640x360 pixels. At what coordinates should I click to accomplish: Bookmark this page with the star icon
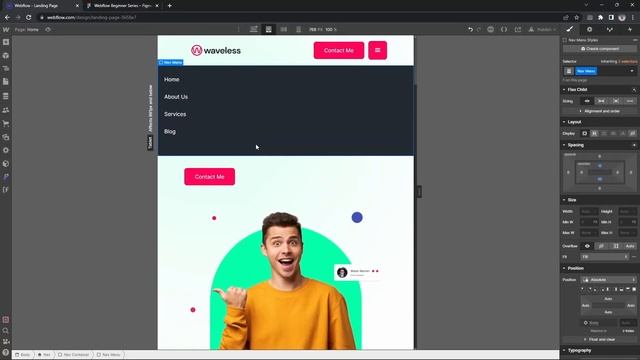click(x=576, y=18)
